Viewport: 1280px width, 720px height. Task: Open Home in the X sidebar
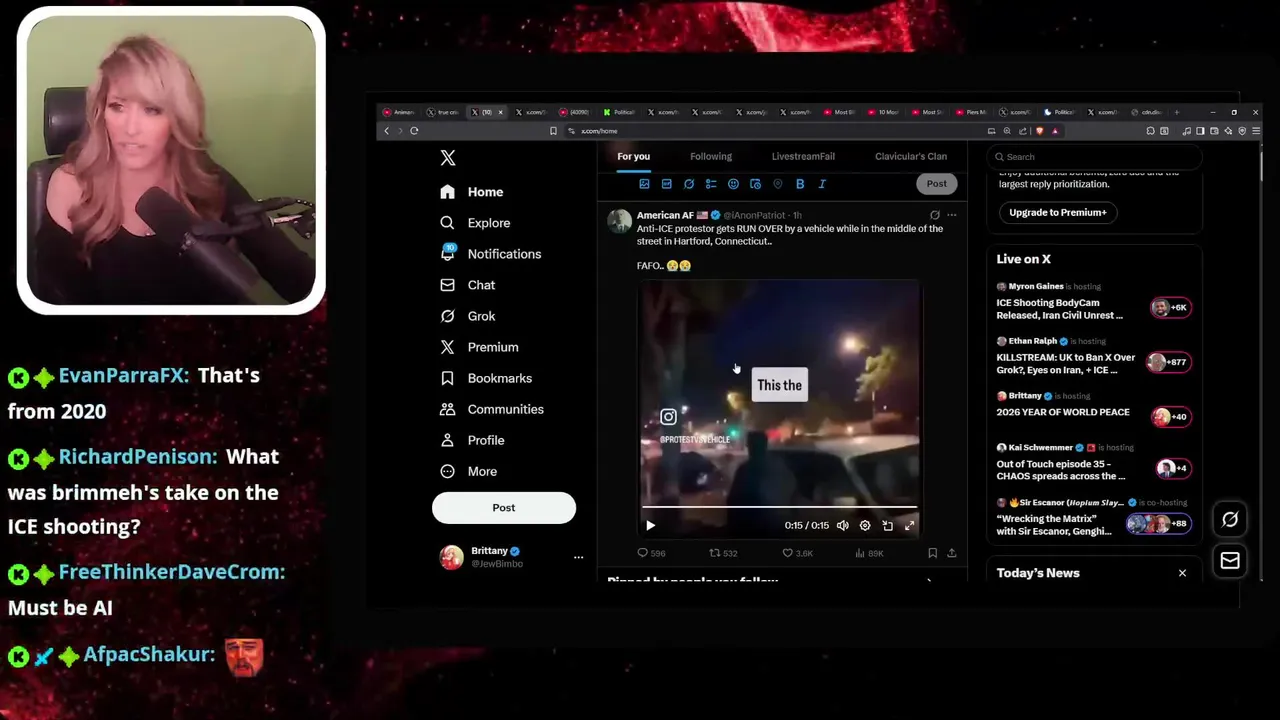coord(472,192)
